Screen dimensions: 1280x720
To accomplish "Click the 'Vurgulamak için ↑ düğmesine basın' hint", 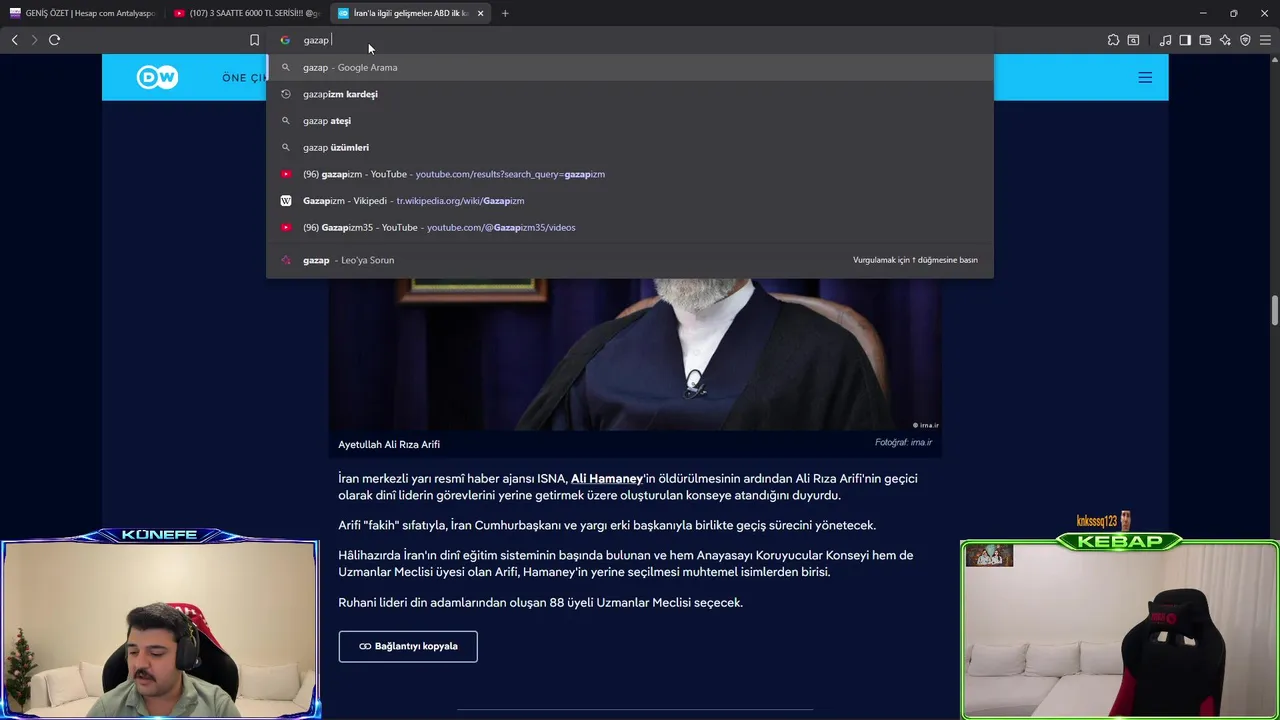I will pos(915,260).
